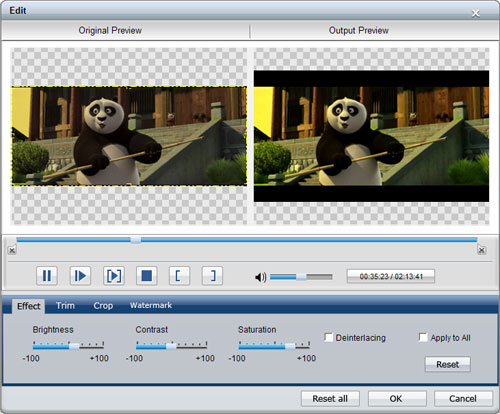This screenshot has height=414, width=500.
Task: Click the volume slider handle
Action: (301, 277)
